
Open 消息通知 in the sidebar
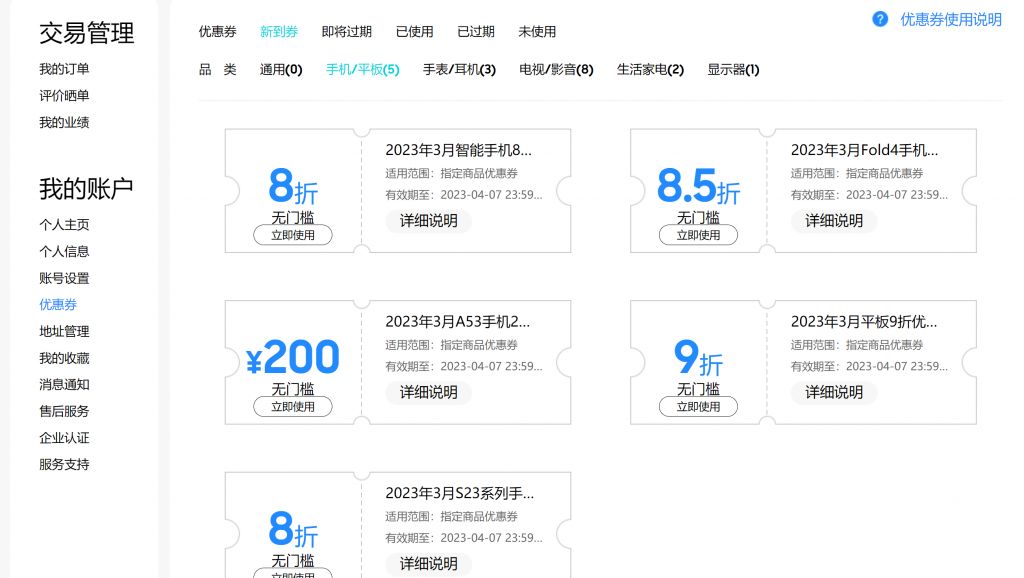click(63, 384)
